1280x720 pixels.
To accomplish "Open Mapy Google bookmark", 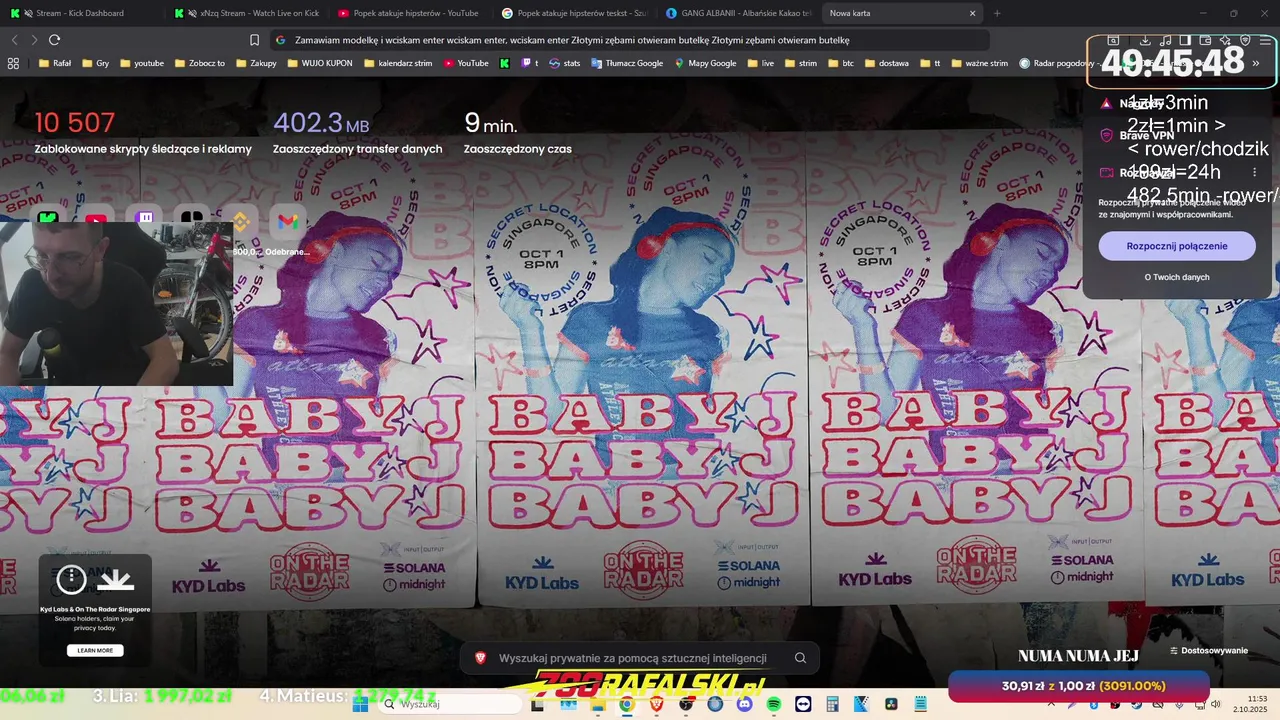I will tap(706, 63).
